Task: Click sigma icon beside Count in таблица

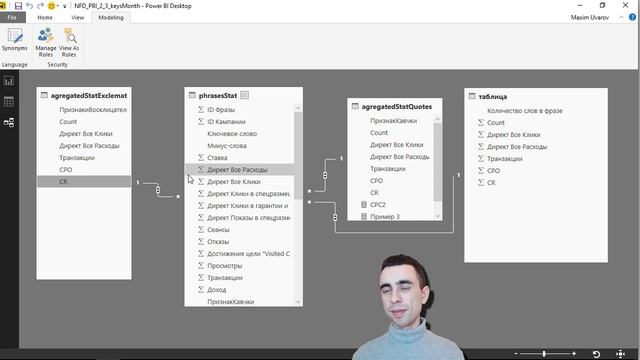Action: [x=481, y=122]
